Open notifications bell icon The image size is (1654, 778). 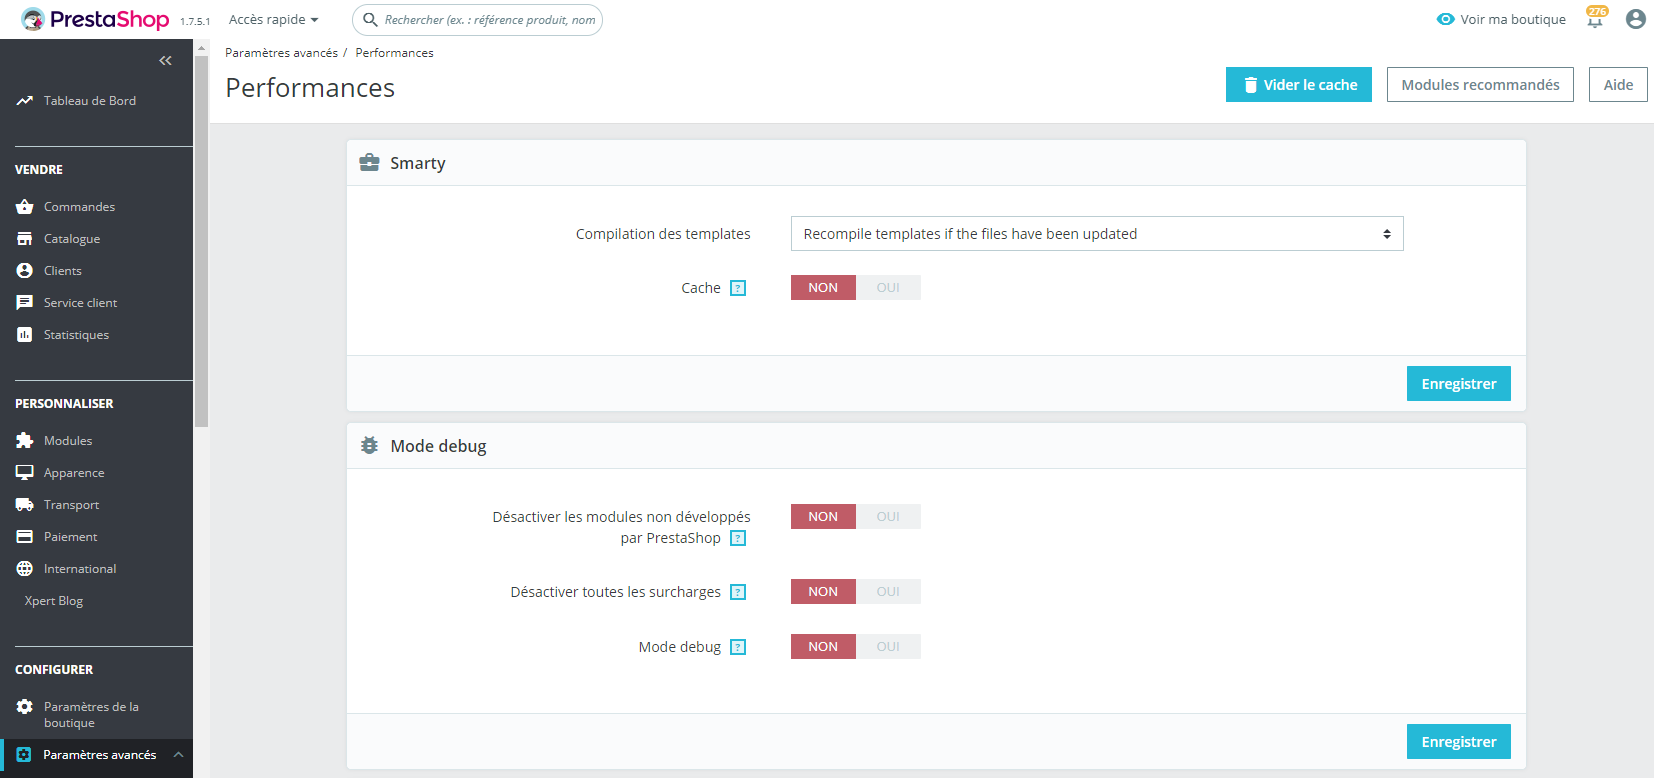pyautogui.click(x=1595, y=19)
